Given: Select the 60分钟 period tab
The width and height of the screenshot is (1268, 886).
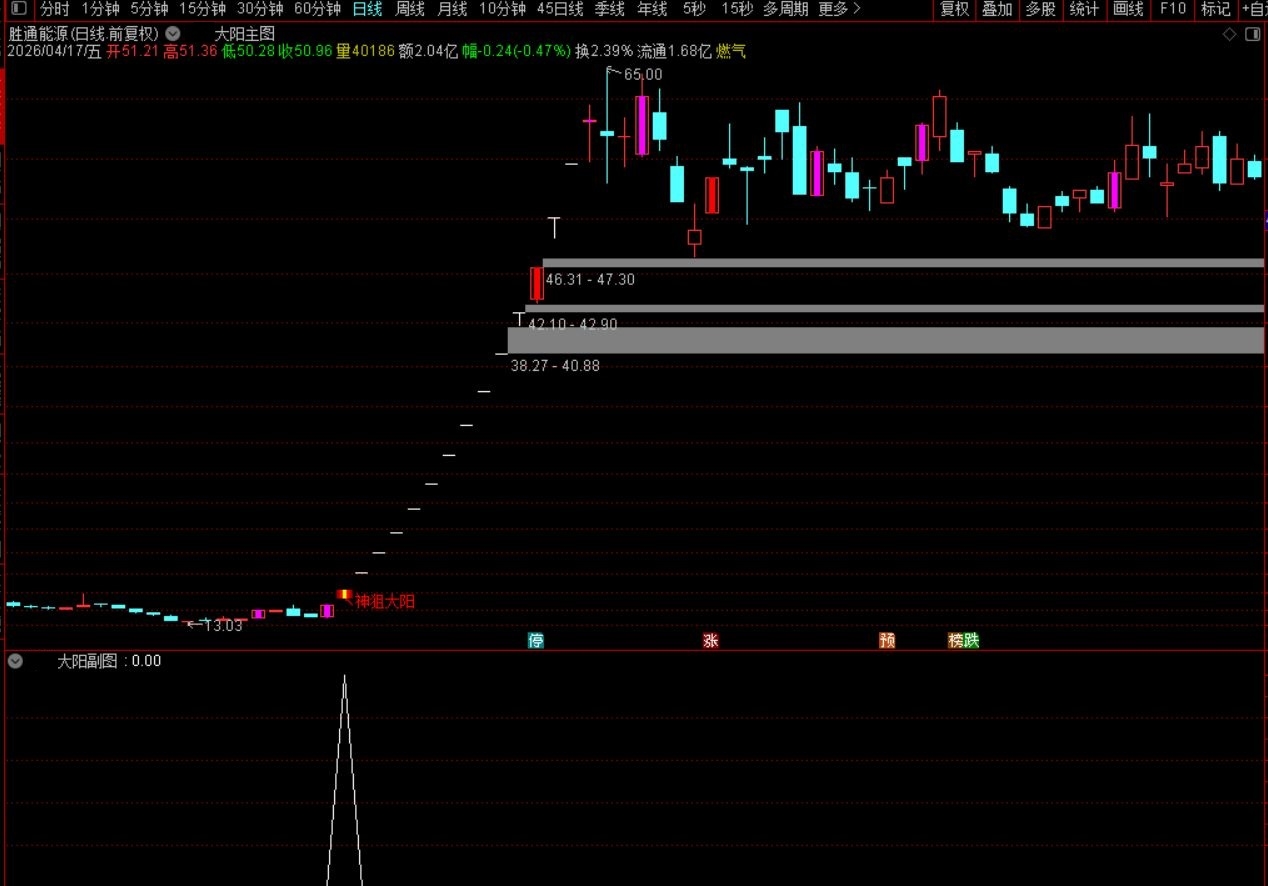Looking at the screenshot, I should tap(317, 9).
